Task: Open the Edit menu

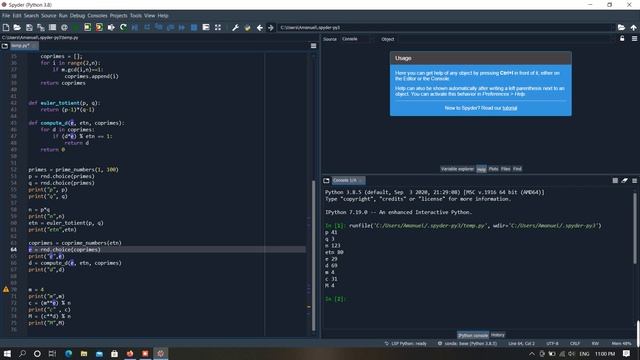Action: click(17, 16)
